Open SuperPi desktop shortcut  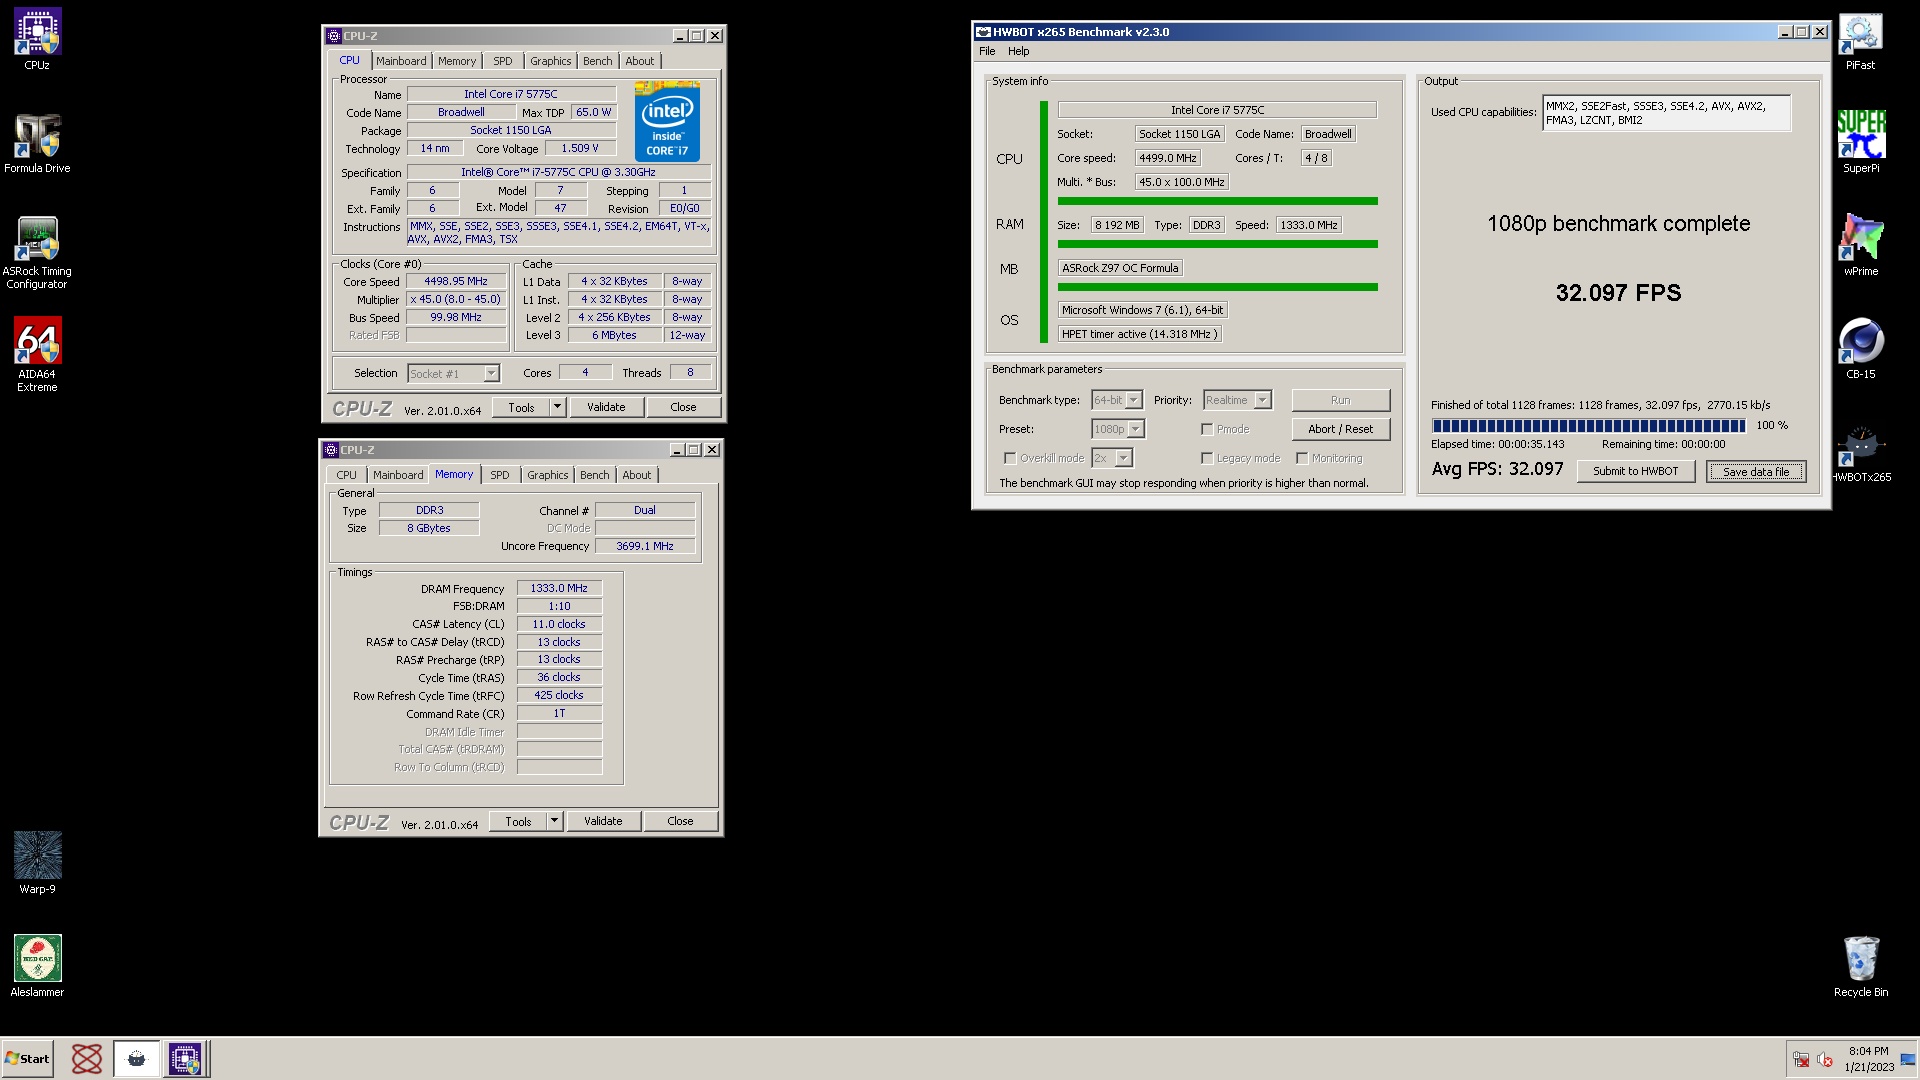[x=1860, y=143]
